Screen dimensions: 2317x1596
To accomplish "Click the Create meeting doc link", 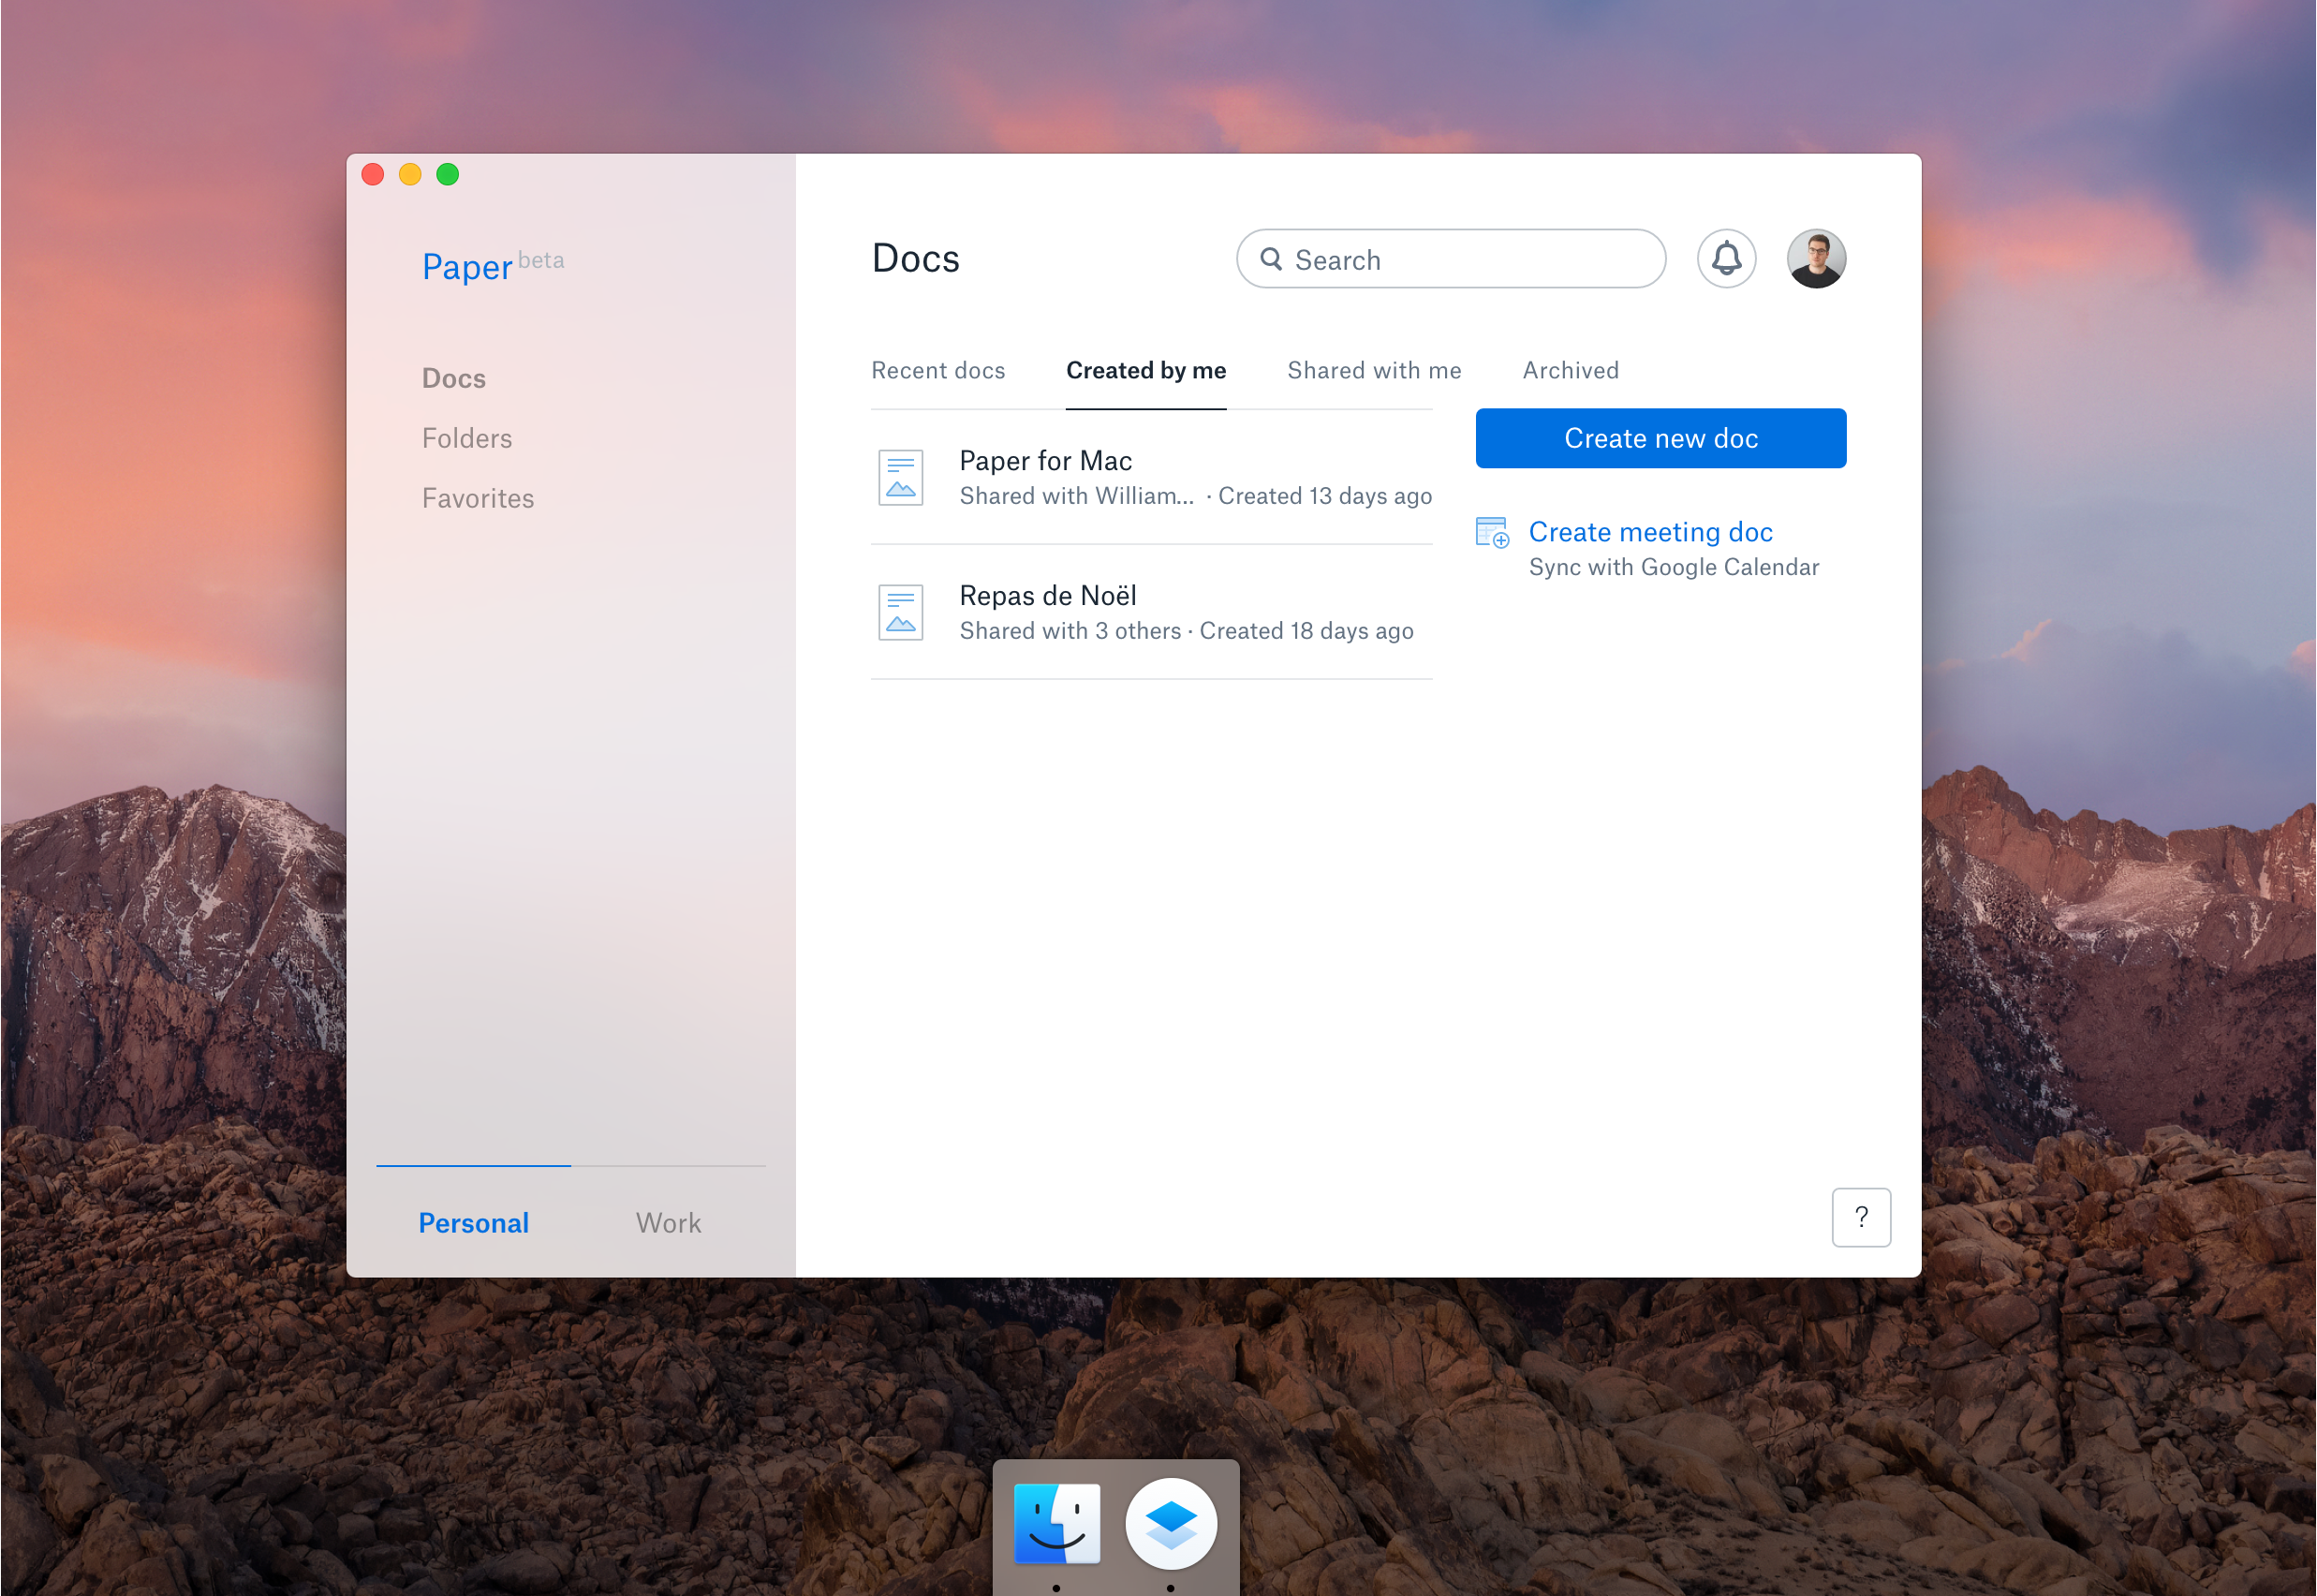I will 1650,532.
